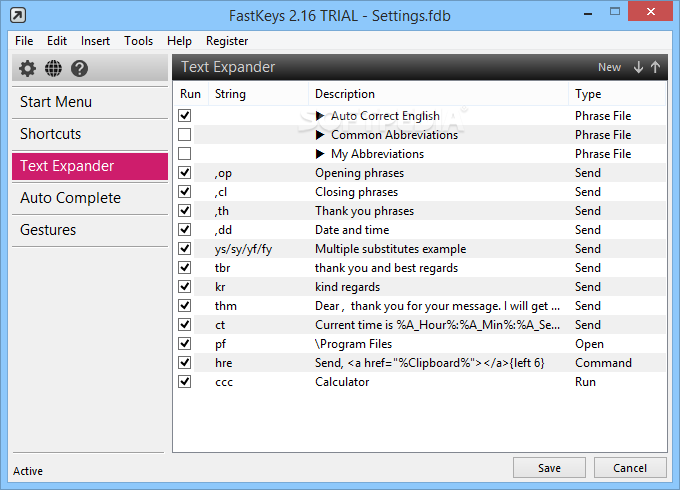Open the Insert menu
Viewport: 680px width, 490px height.
tap(95, 41)
